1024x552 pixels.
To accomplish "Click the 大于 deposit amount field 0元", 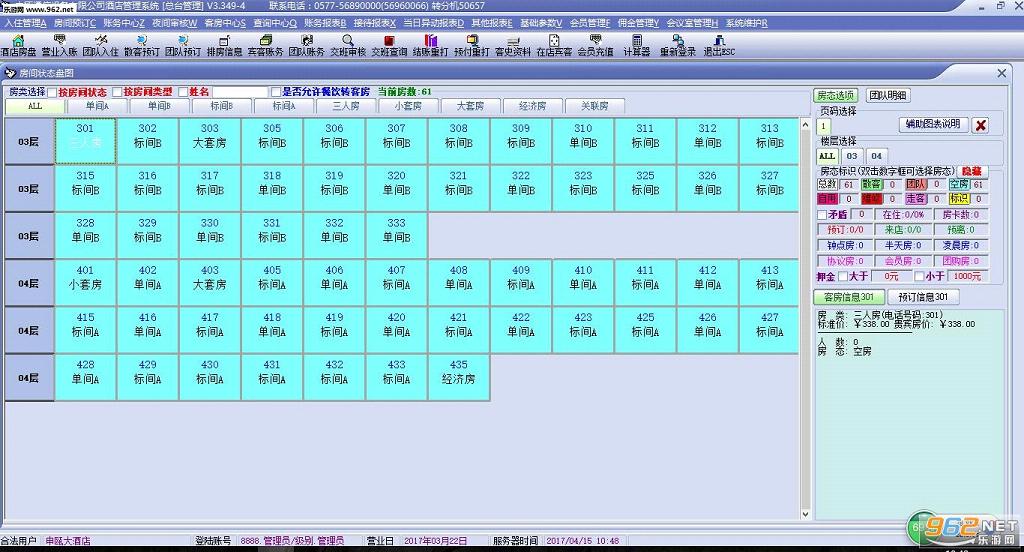I will [891, 276].
